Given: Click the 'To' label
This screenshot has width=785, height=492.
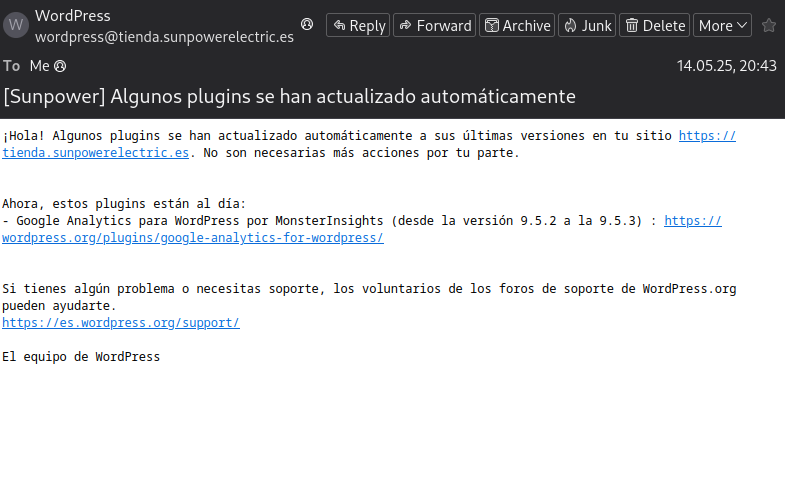Looking at the screenshot, I should (x=12, y=66).
